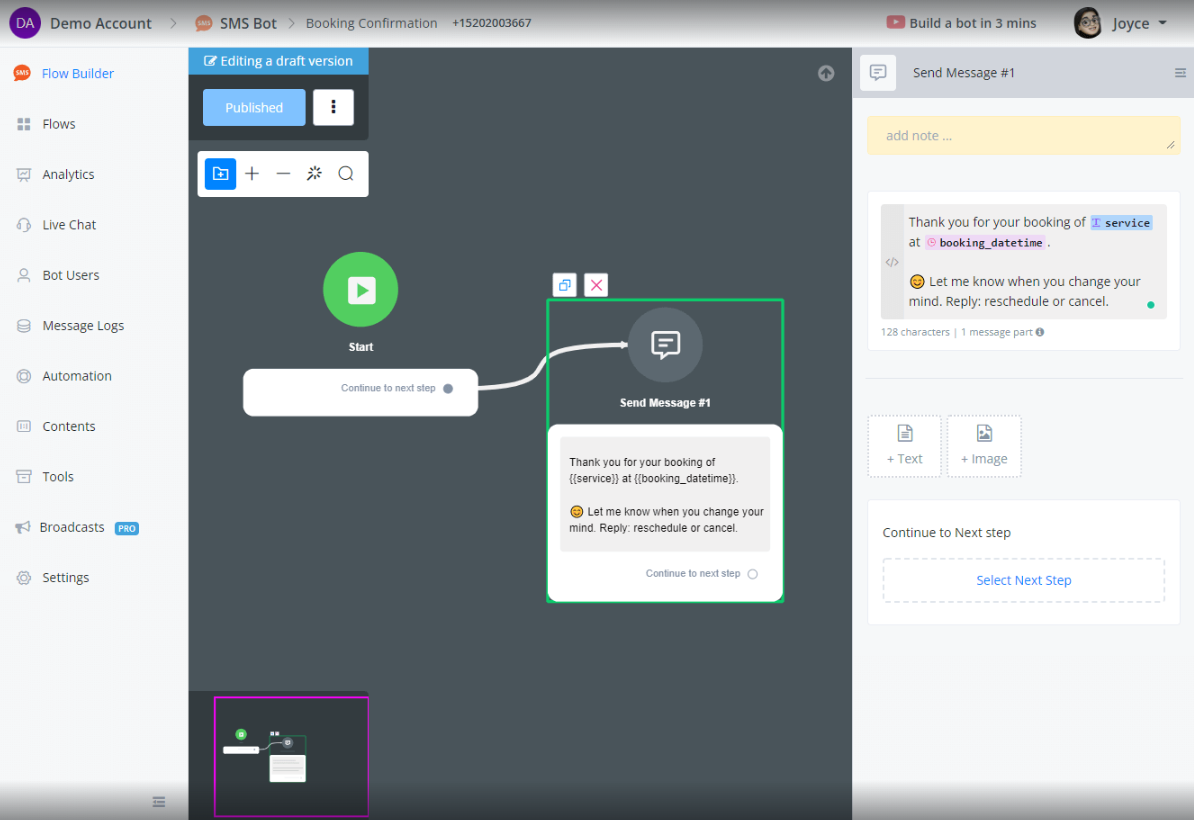The height and width of the screenshot is (820, 1194).
Task: Click the add note input field
Action: [1023, 135]
